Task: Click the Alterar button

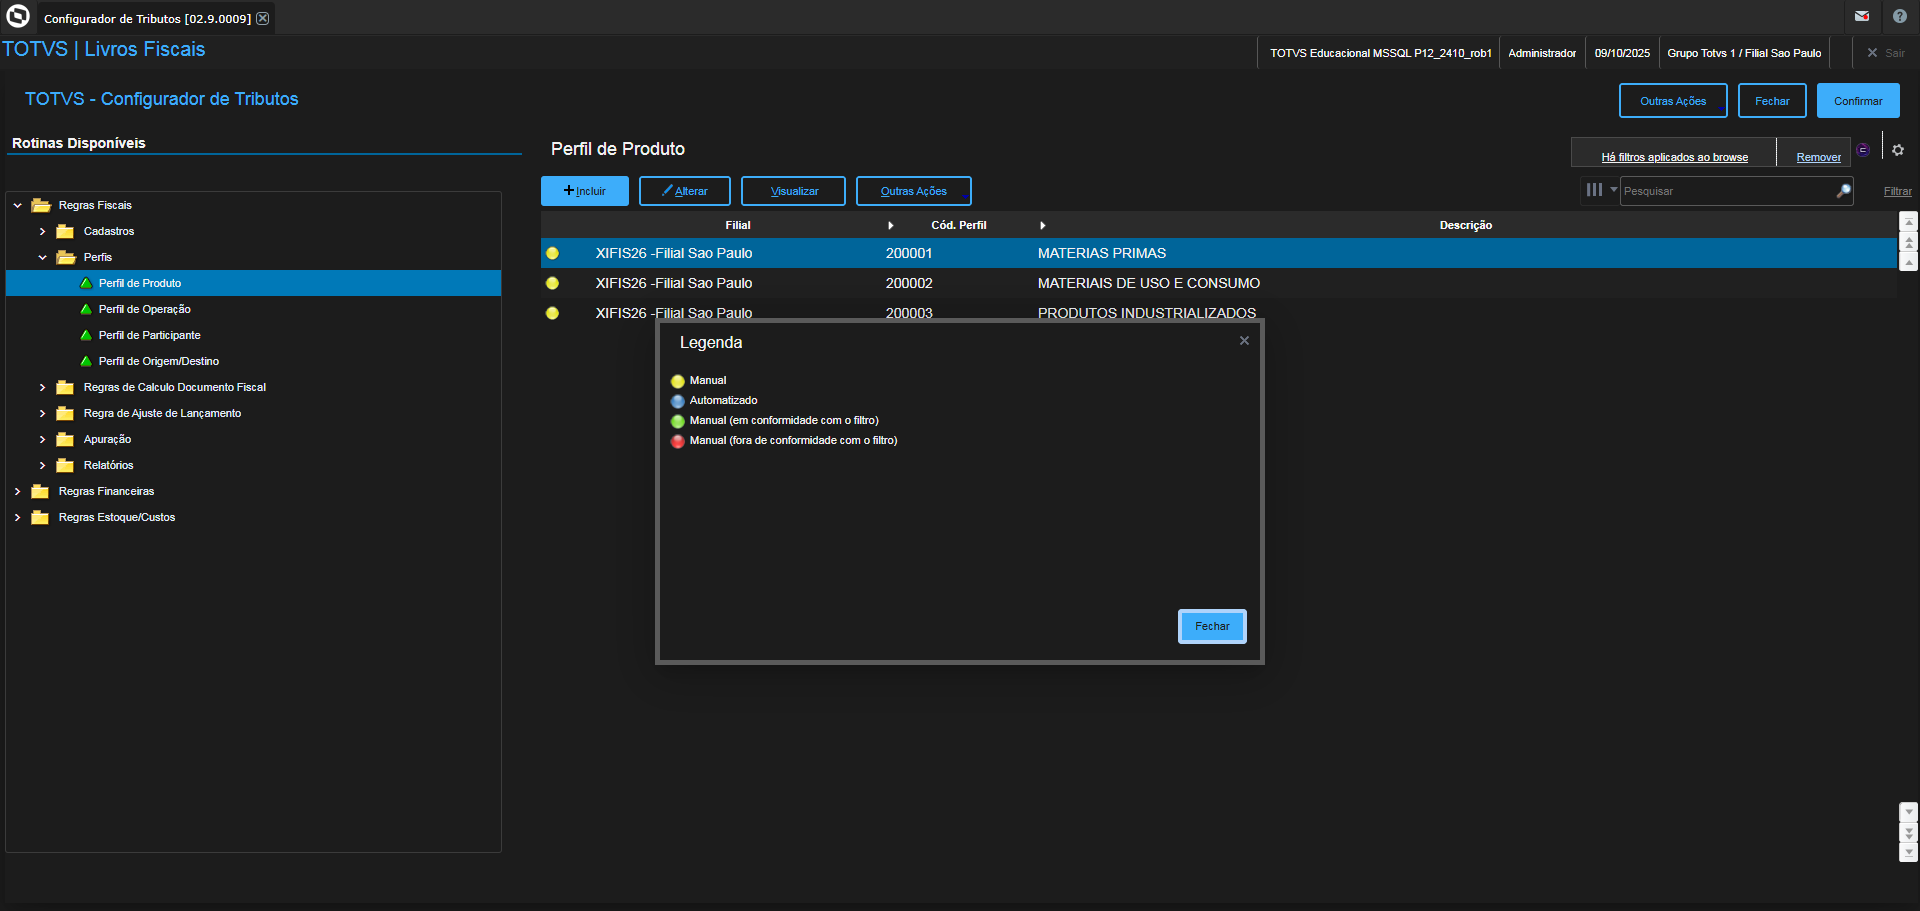Action: coord(685,191)
